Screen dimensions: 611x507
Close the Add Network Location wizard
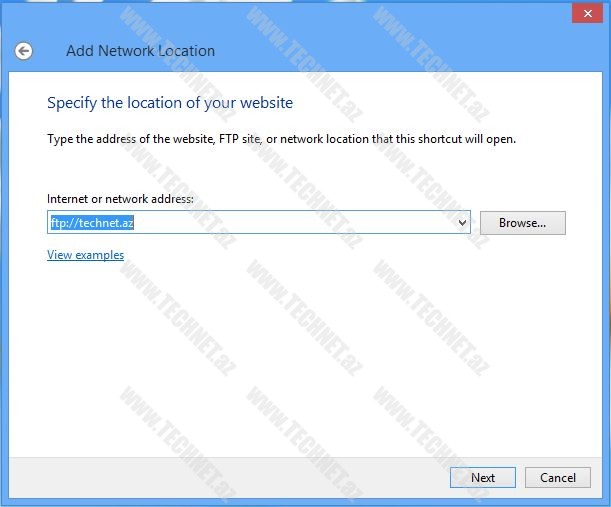point(585,13)
